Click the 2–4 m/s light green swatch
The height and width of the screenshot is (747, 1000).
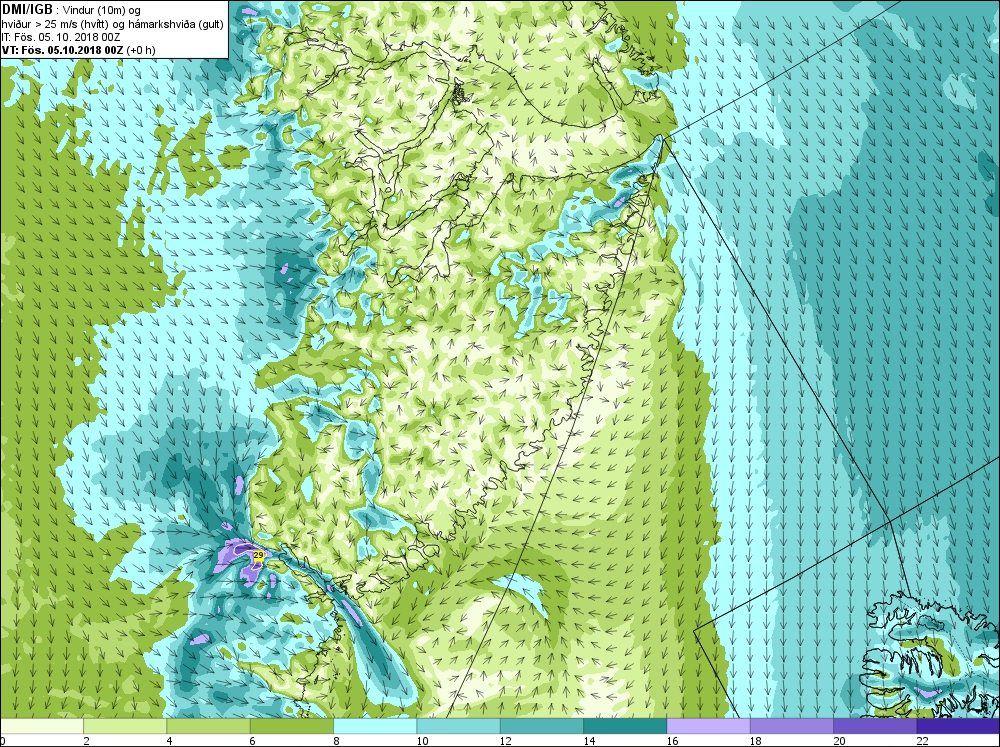125,726
